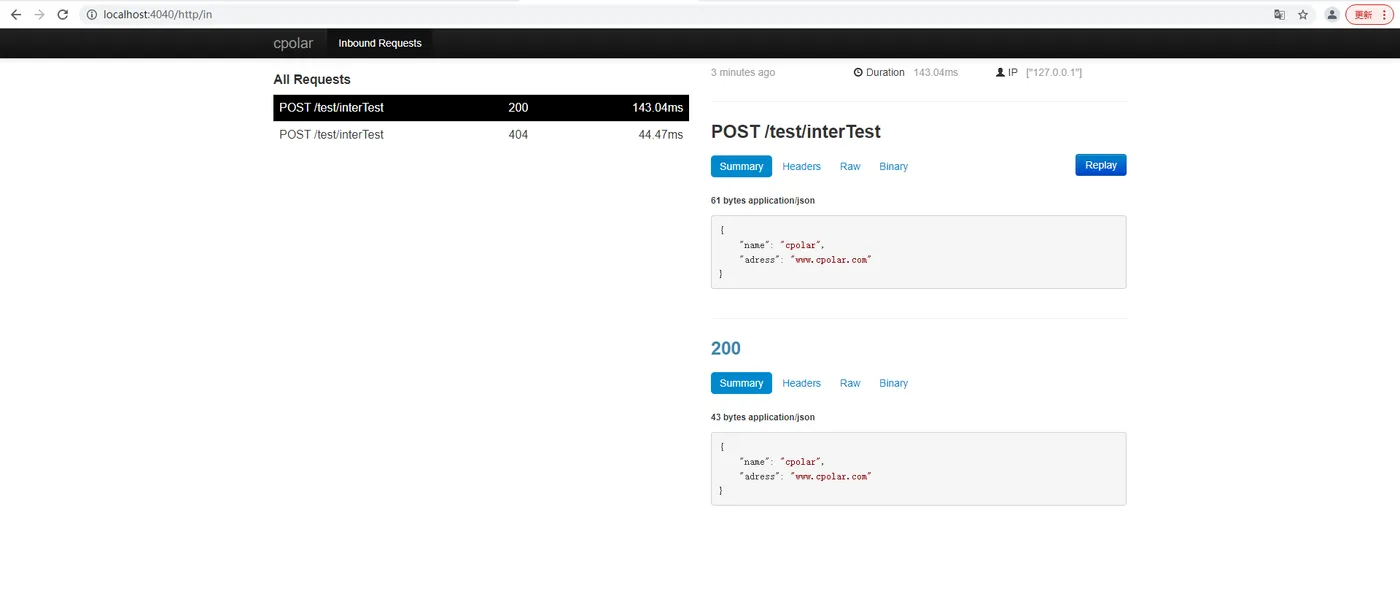The image size is (1400, 591).
Task: Open the translate page icon
Action: click(x=1279, y=15)
